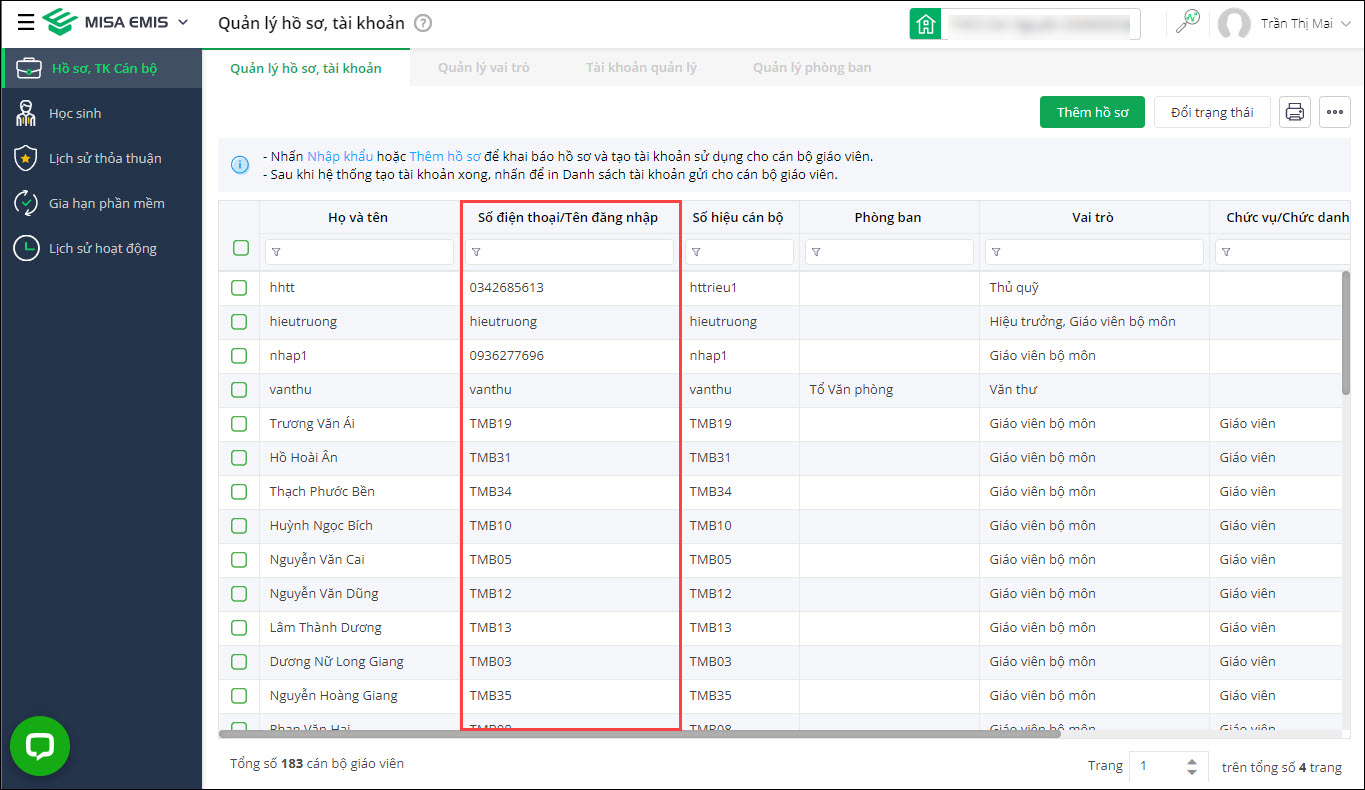
Task: Open filter funnel in Phòng ban column
Action: pos(816,252)
